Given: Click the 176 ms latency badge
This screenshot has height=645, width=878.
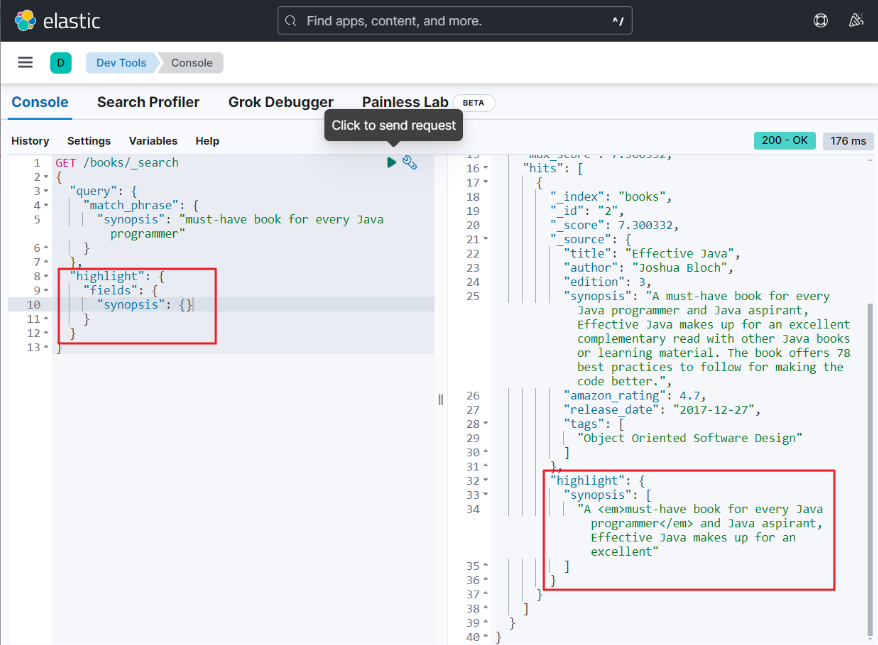Looking at the screenshot, I should tap(848, 141).
